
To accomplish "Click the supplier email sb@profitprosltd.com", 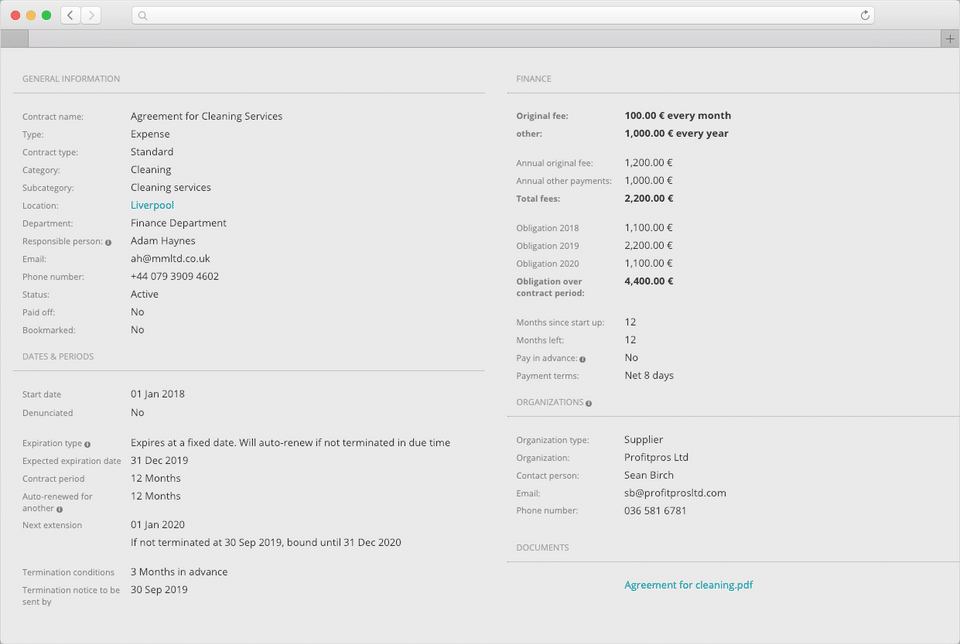I will click(x=675, y=493).
